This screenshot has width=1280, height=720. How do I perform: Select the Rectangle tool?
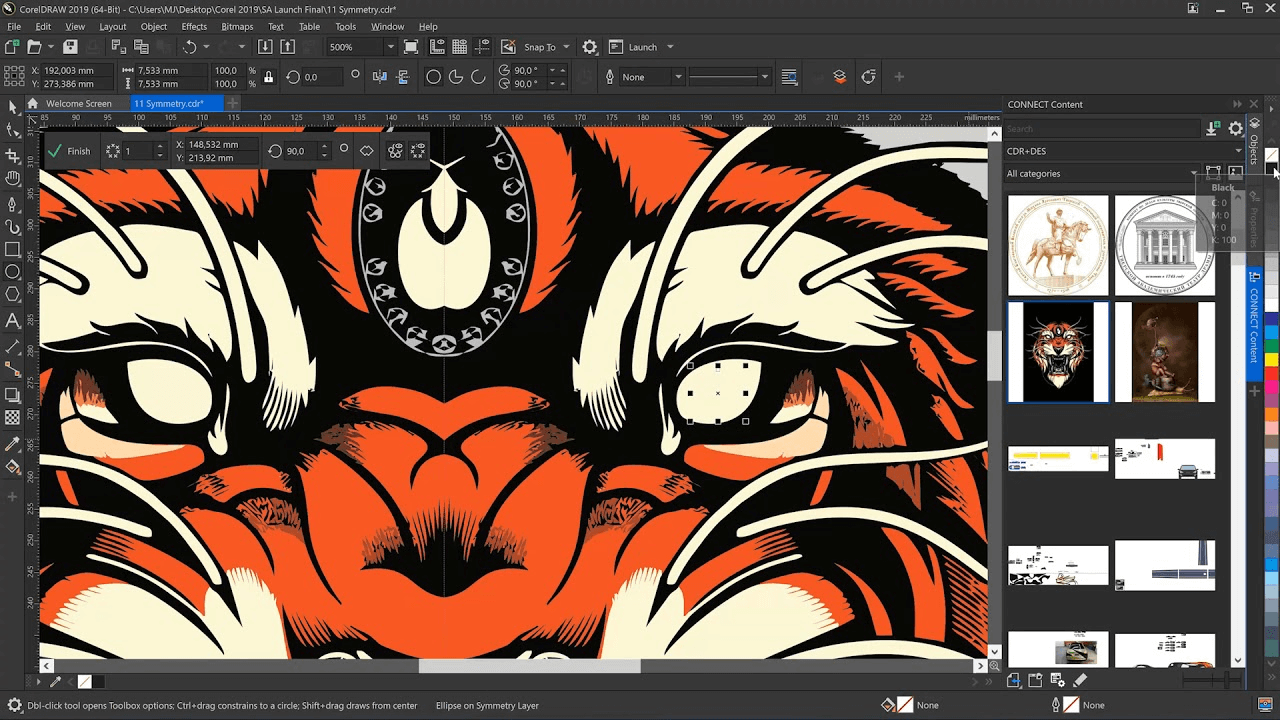(13, 250)
